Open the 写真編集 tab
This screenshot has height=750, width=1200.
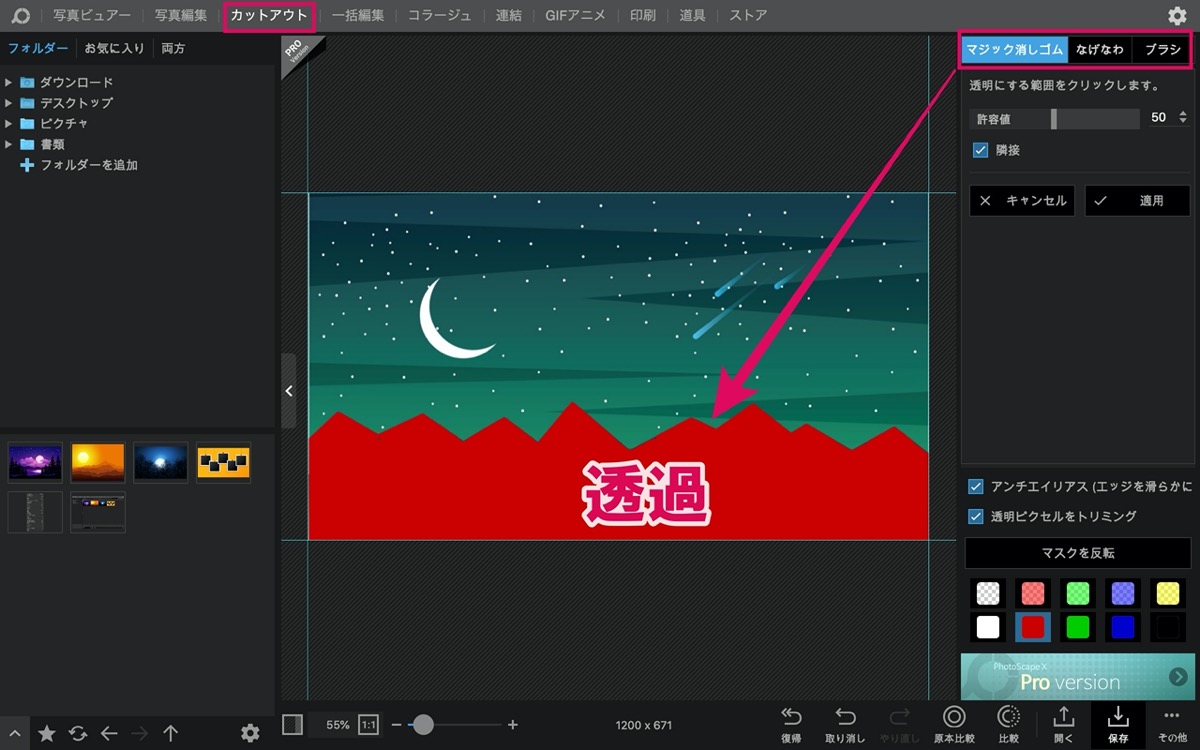click(181, 15)
